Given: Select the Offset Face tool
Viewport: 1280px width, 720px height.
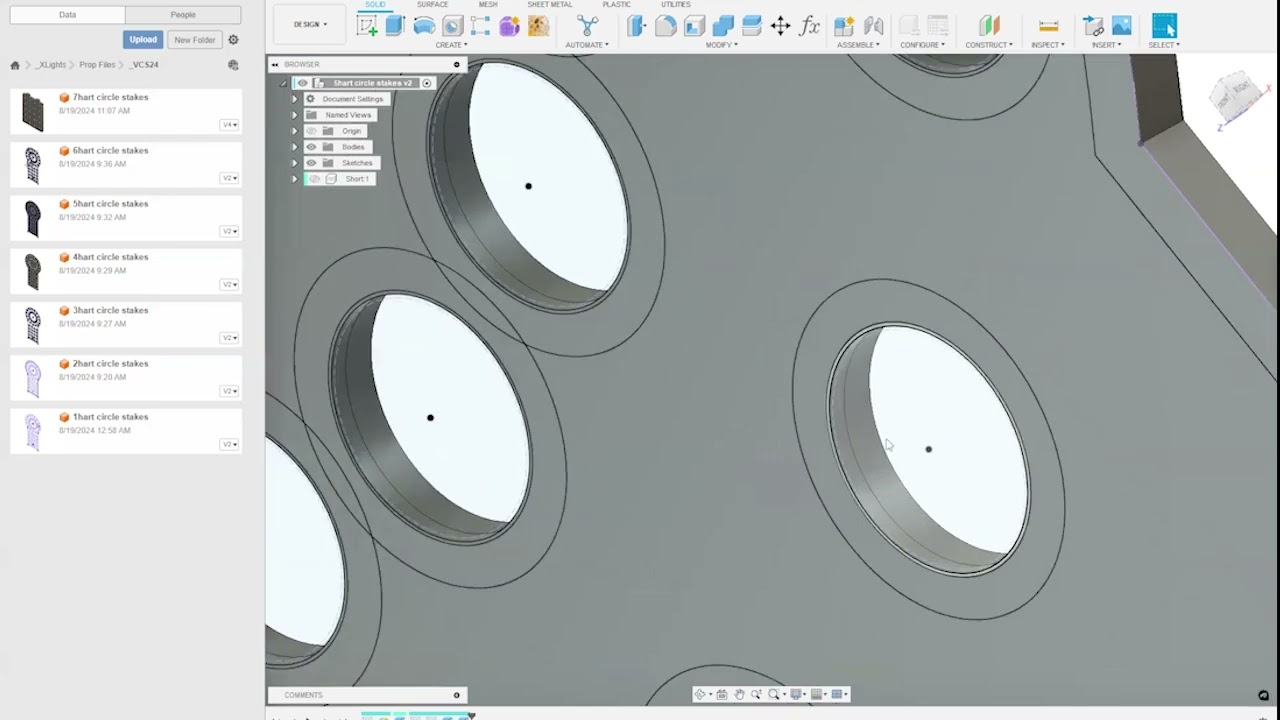Looking at the screenshot, I should tap(752, 26).
